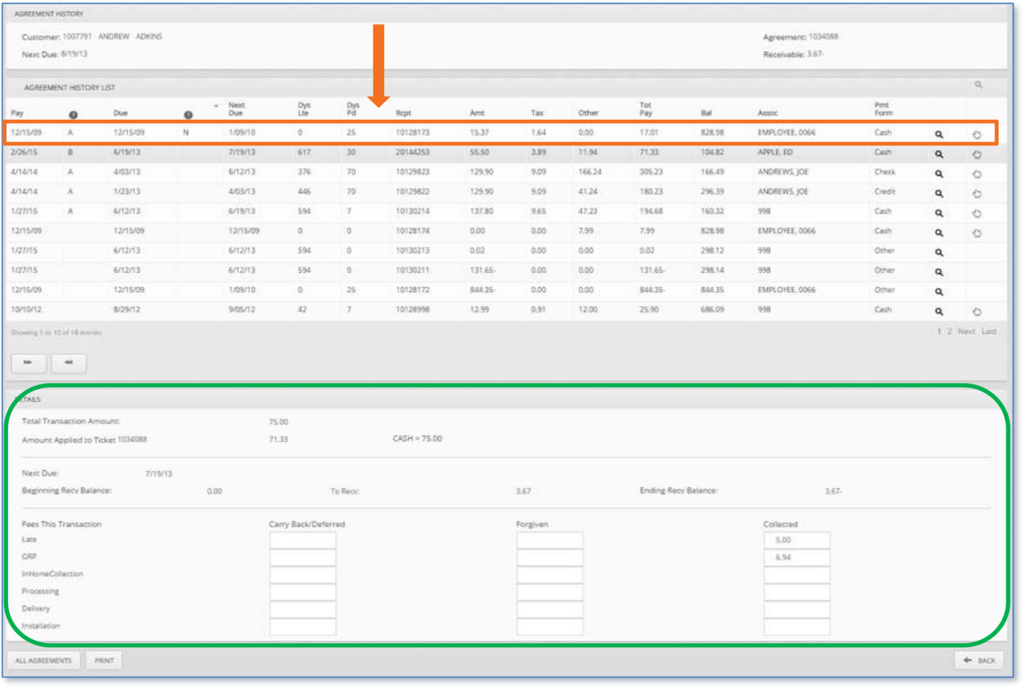The height and width of the screenshot is (688, 1024).
Task: Click the help icon beside Pay column header
Action: click(73, 115)
